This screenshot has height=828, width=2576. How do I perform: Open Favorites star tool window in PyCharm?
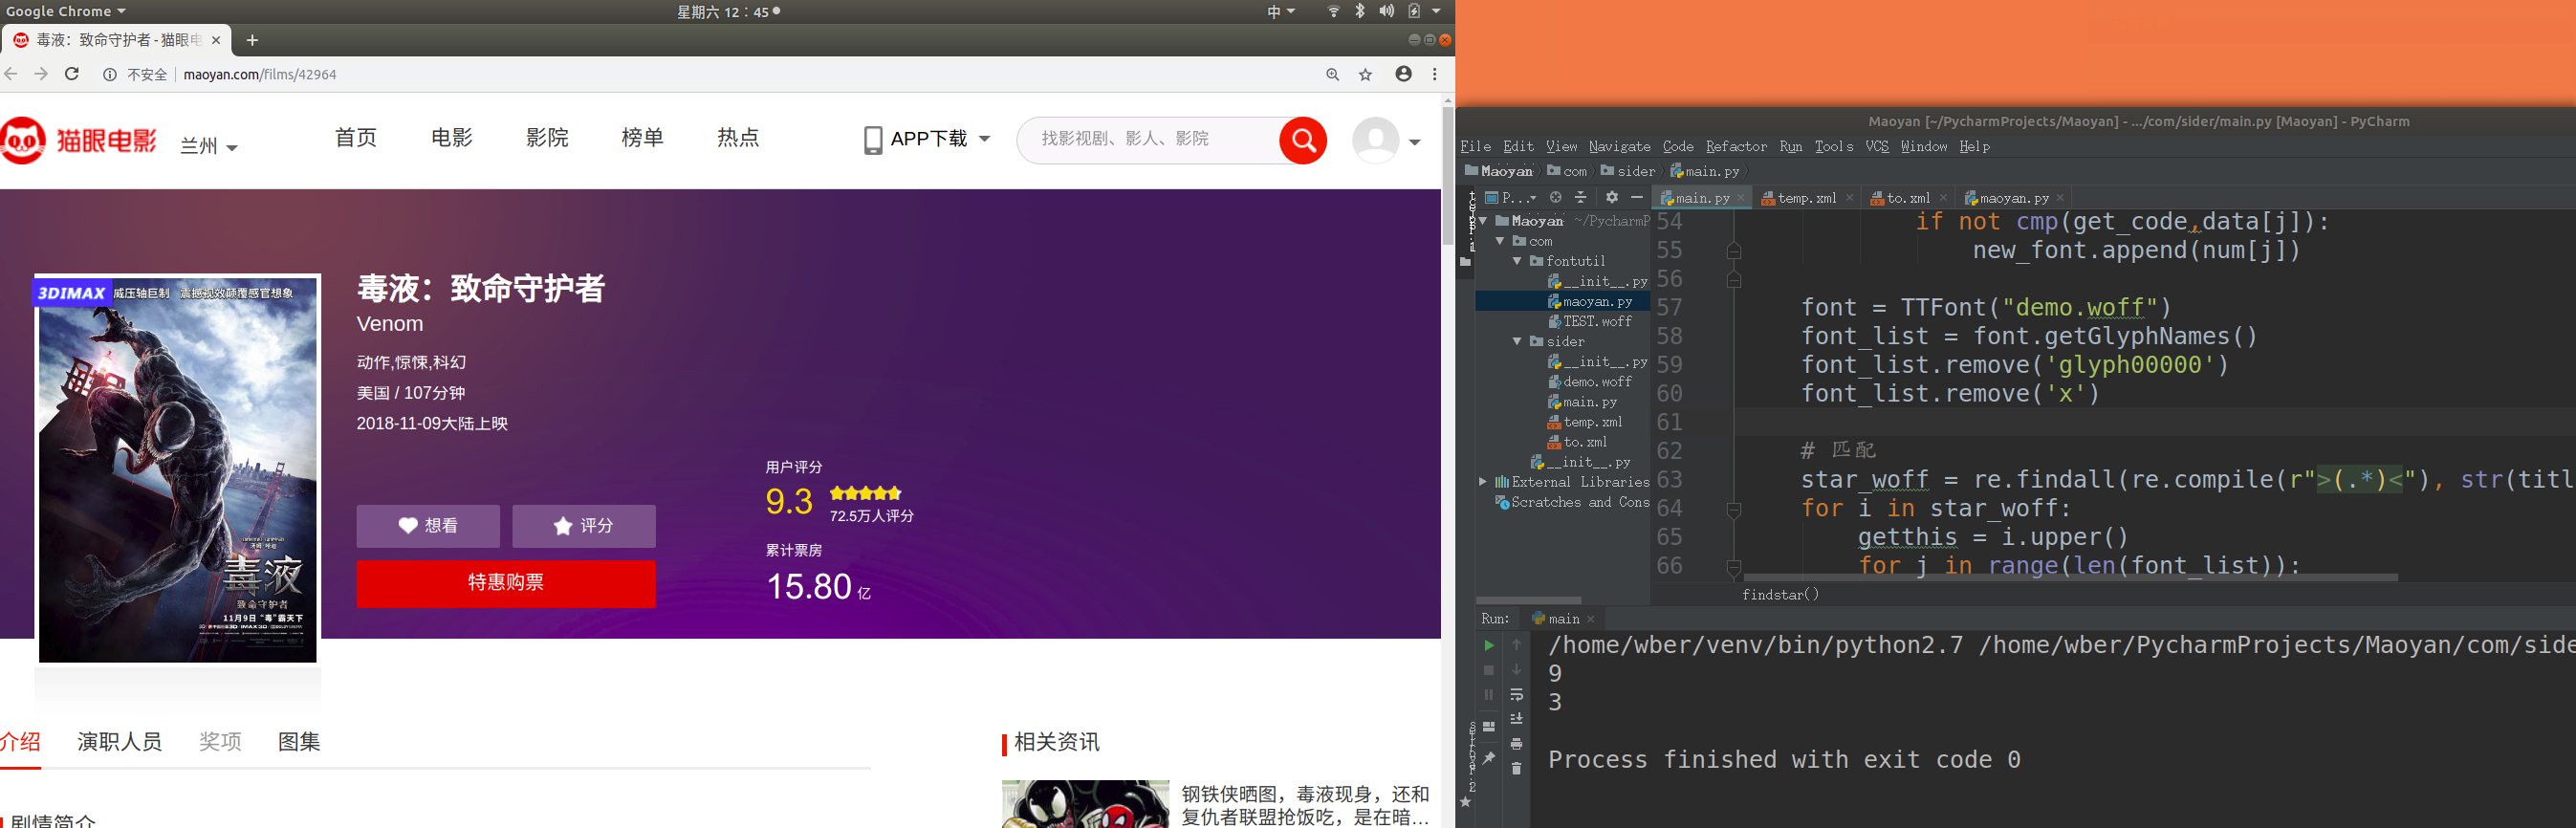1466,802
